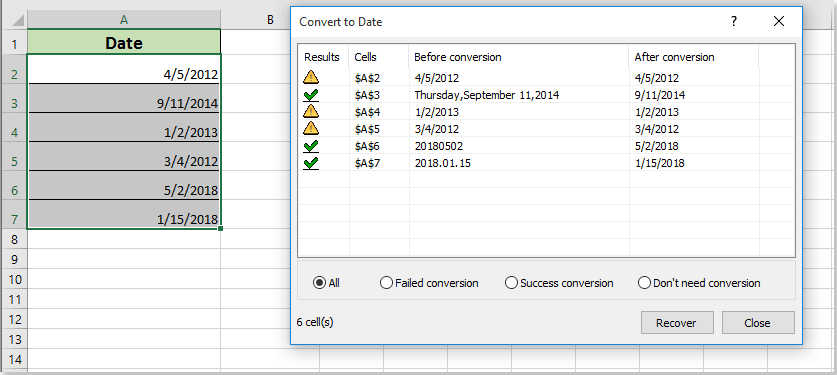Click '5/2/2018' in After conversion column
The image size is (837, 375).
pyautogui.click(x=657, y=146)
